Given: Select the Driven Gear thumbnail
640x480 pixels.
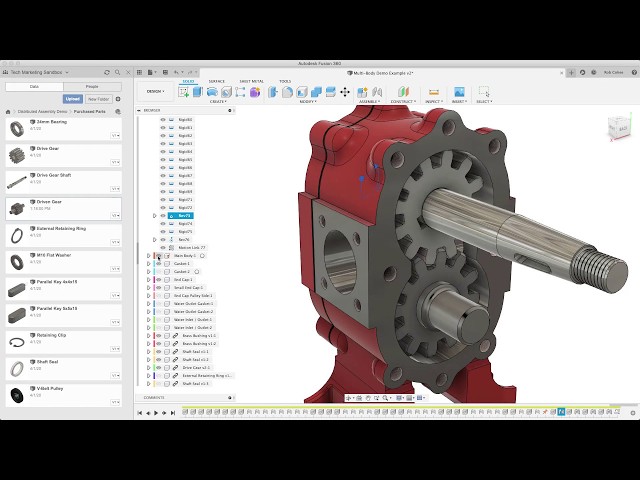Looking at the screenshot, I should [x=17, y=209].
